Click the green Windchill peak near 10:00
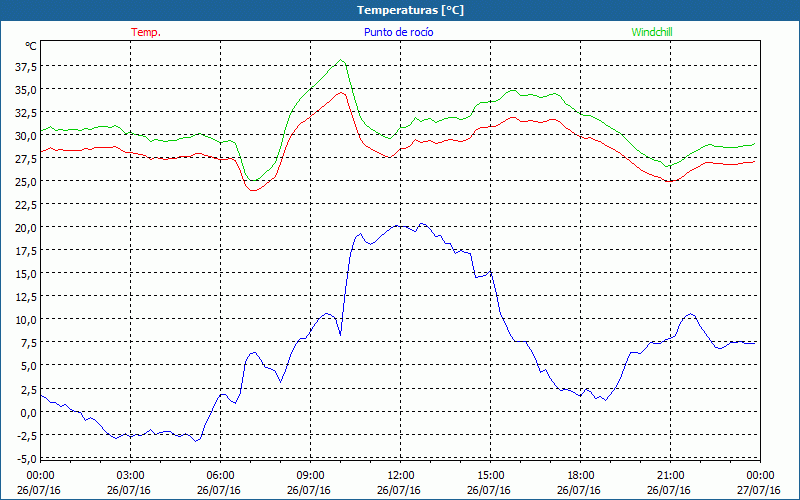This screenshot has width=800, height=500. 341,60
